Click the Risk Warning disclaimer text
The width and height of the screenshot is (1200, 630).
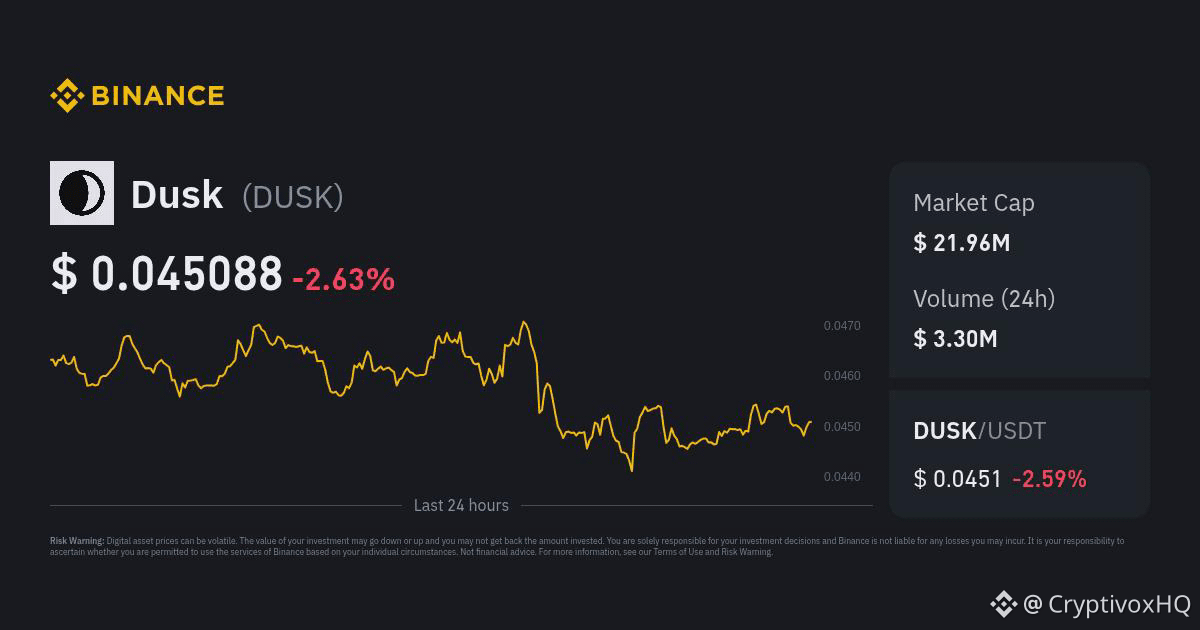click(x=587, y=546)
